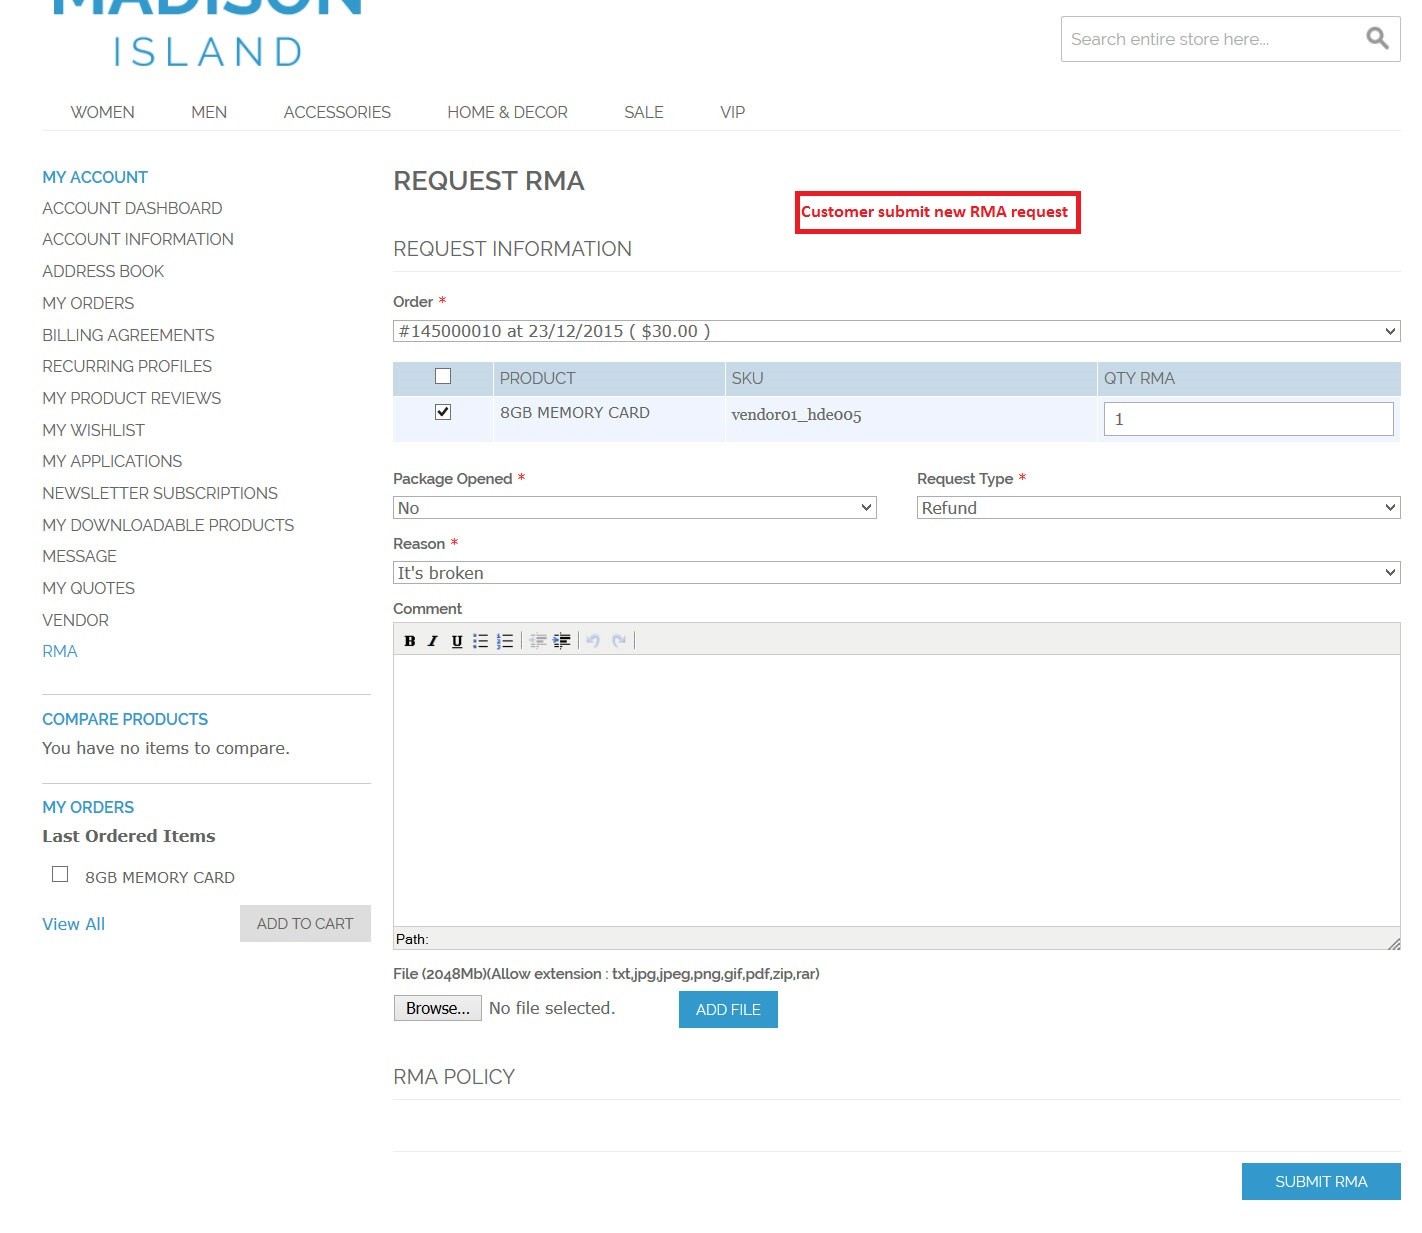This screenshot has width=1422, height=1233.
Task: Open the Package Opened dropdown
Action: [634, 508]
